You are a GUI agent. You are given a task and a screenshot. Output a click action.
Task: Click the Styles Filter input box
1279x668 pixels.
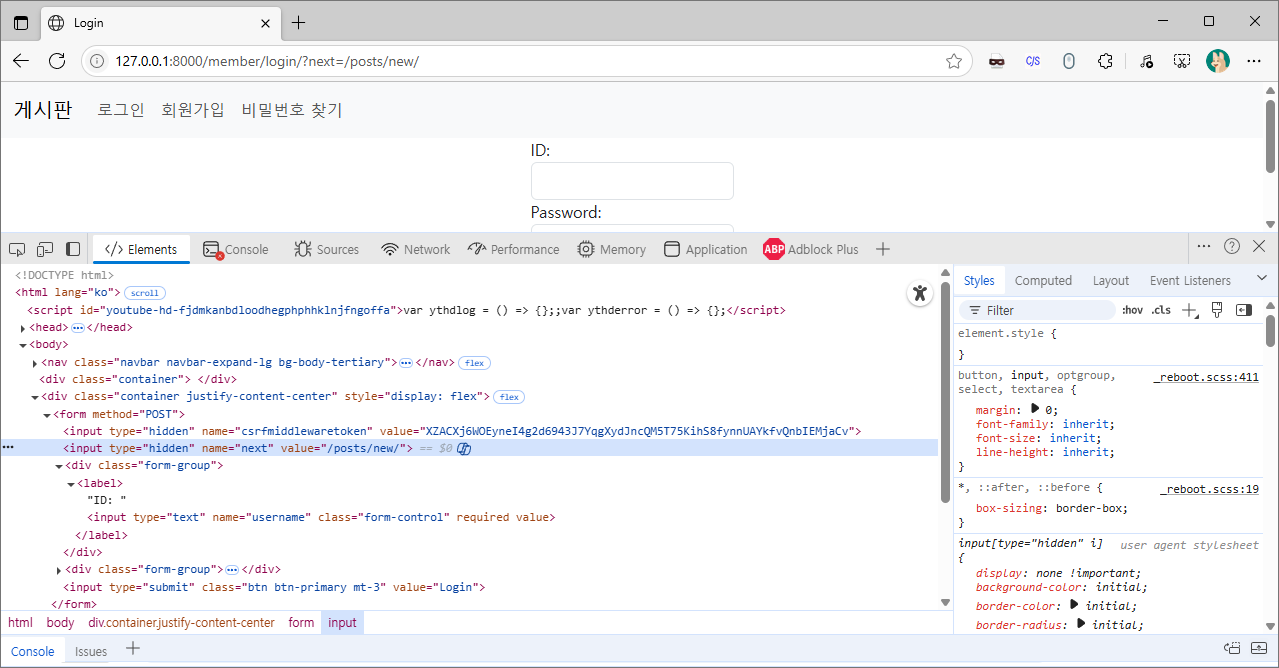(1036, 310)
